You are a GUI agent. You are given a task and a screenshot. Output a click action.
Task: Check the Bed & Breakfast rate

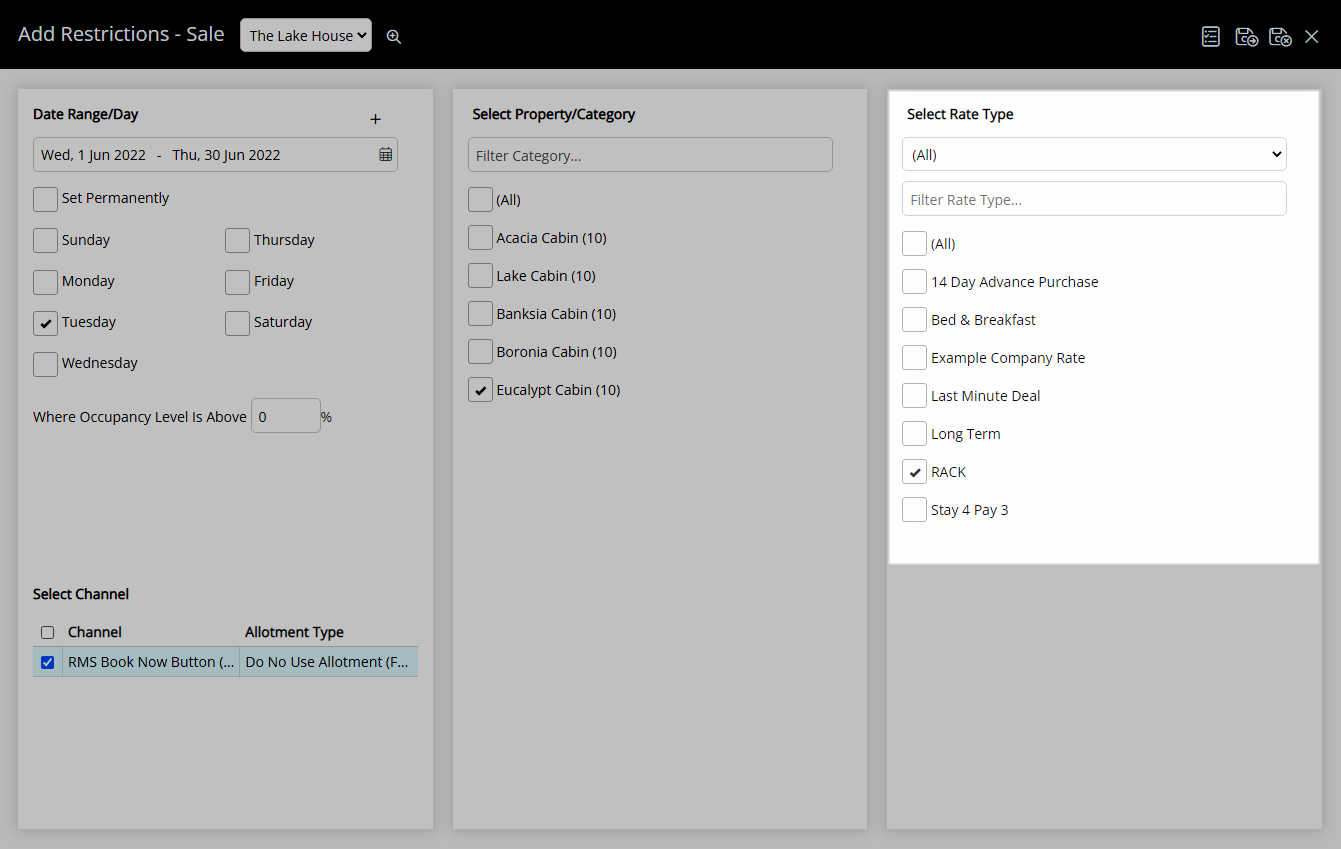(x=914, y=319)
